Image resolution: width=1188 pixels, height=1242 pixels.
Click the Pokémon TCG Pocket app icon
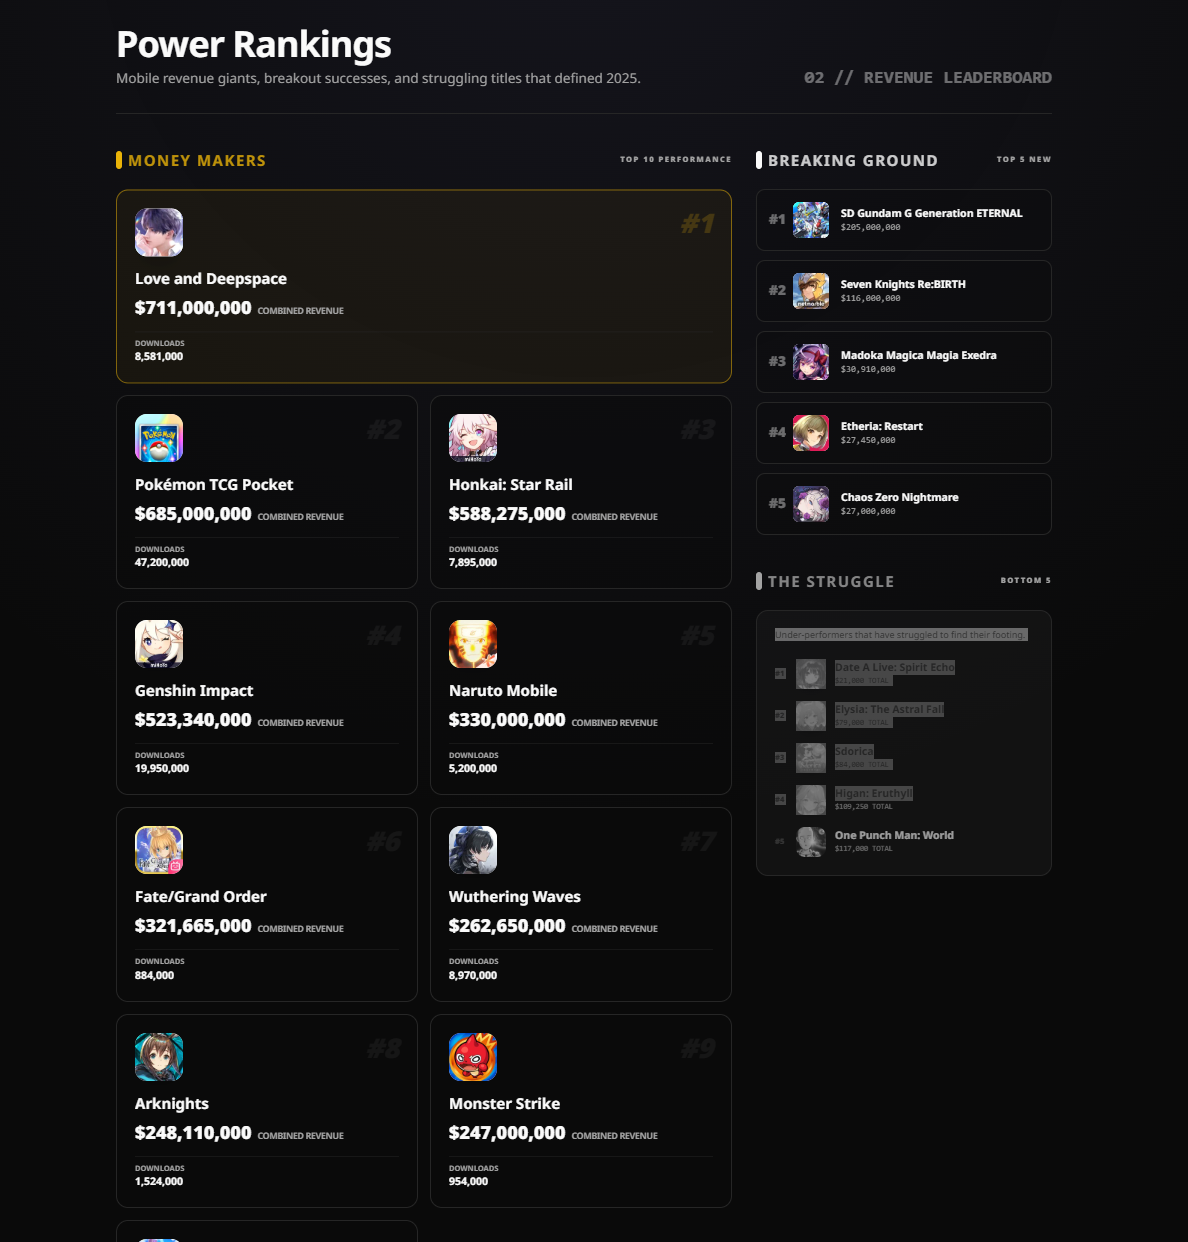[159, 438]
